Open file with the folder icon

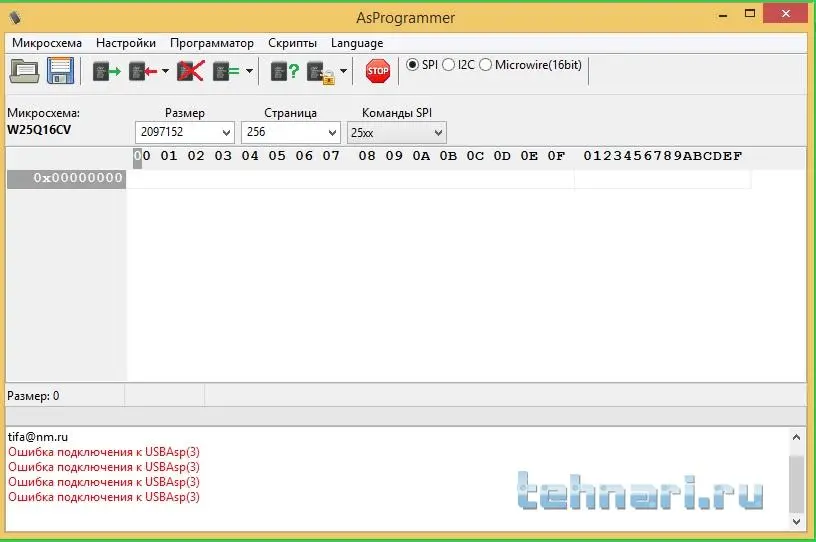coord(24,71)
